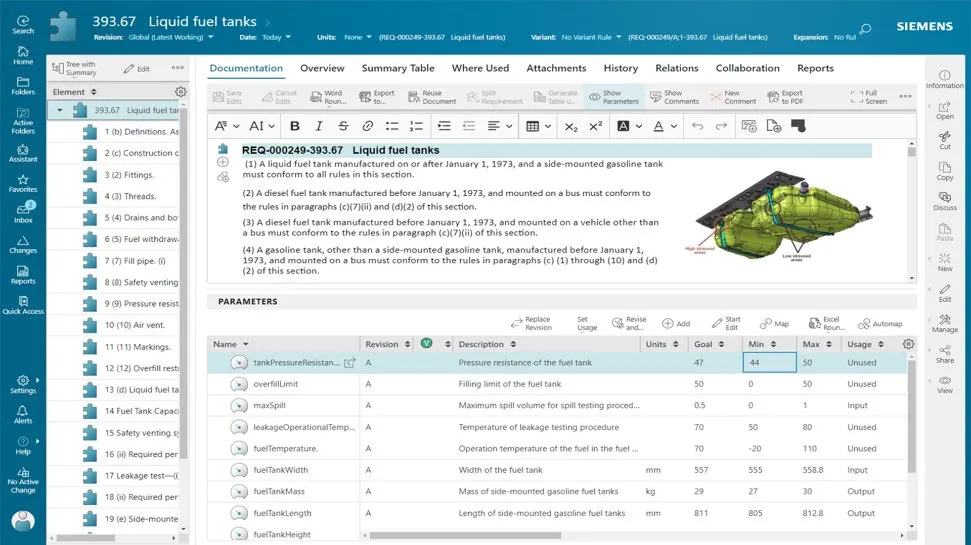The image size is (971, 545).
Task: Open the Where Used tab
Action: (x=480, y=68)
